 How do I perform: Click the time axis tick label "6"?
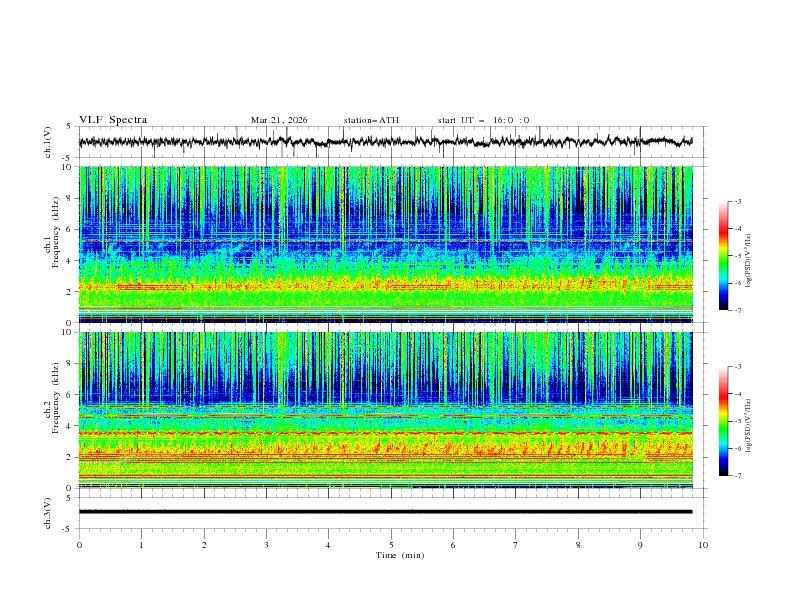coord(453,545)
